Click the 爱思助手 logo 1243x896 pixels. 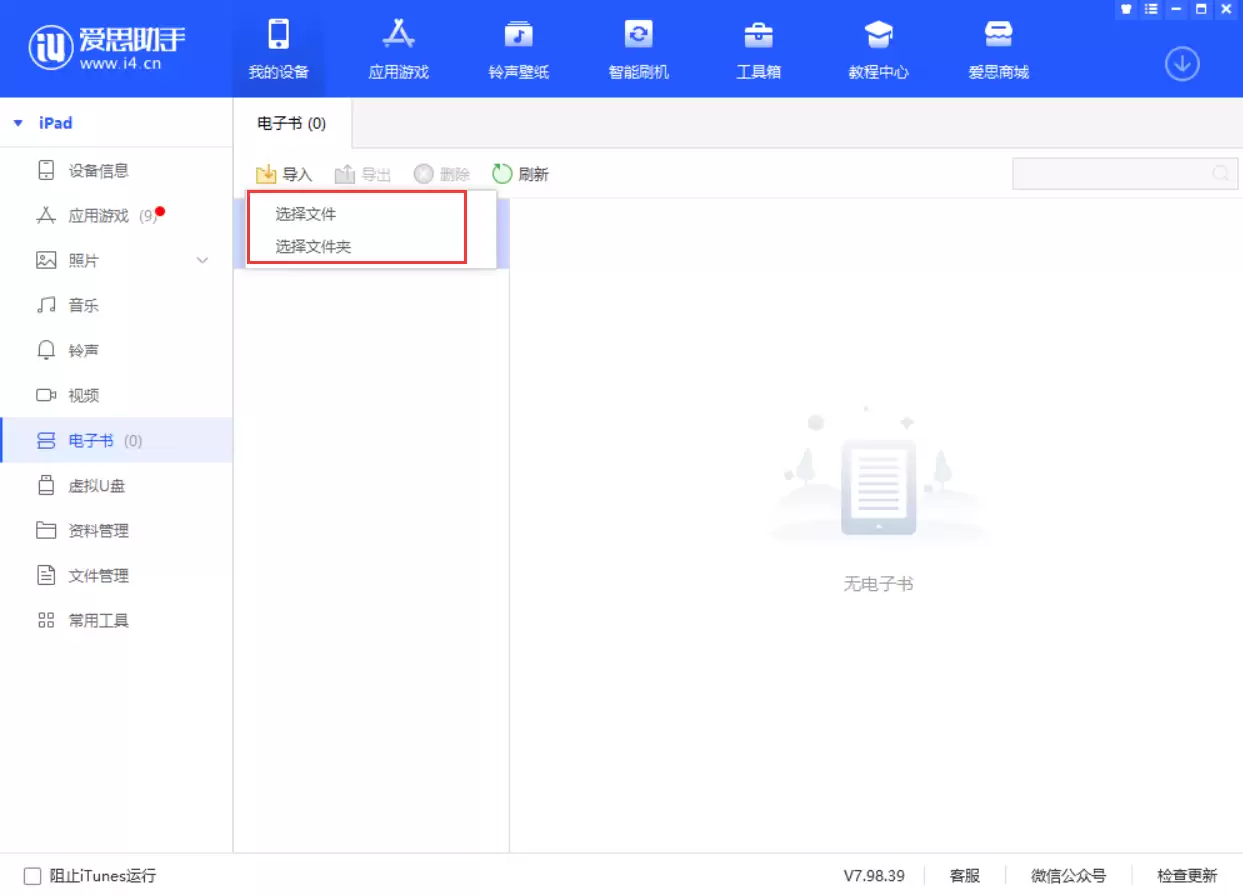[107, 47]
